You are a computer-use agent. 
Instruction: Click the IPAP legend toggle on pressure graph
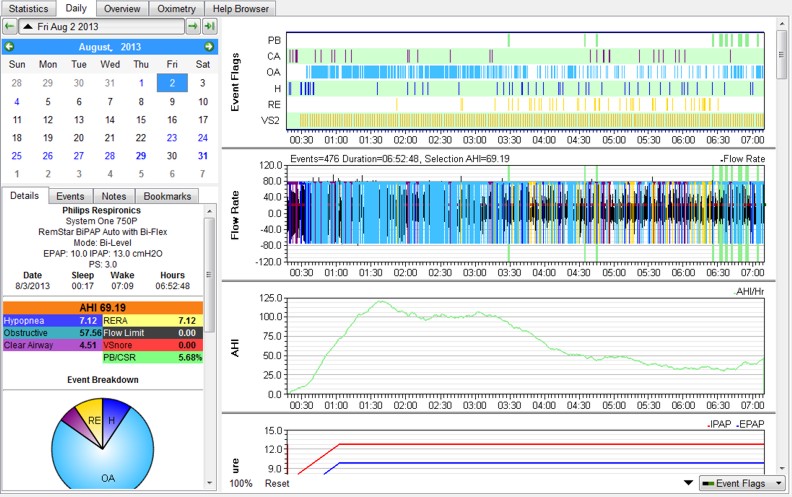(718, 424)
